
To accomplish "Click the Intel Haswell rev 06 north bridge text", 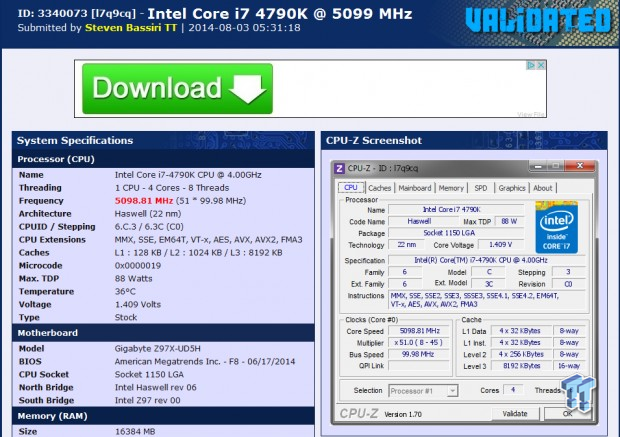I will point(155,387).
